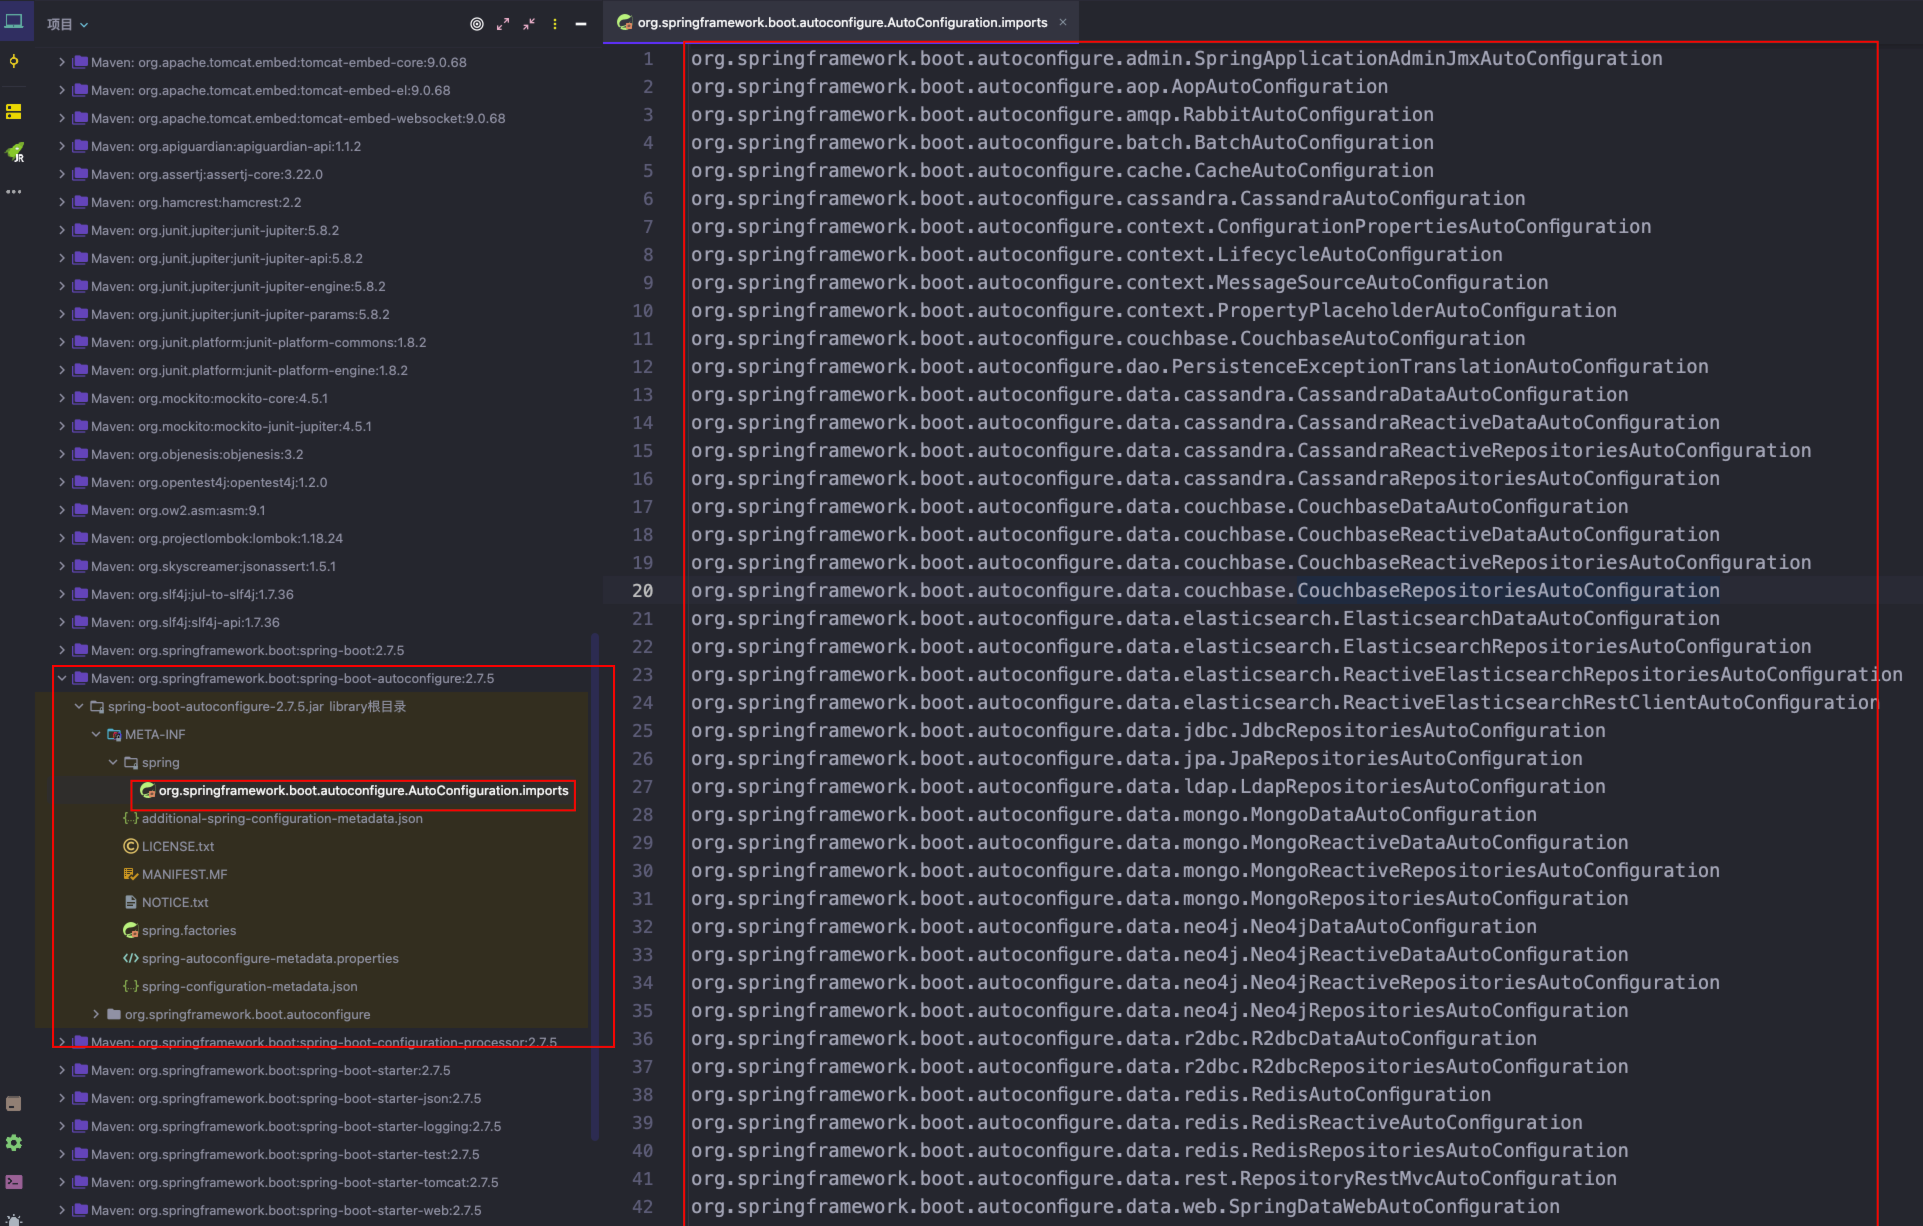Open the JRebel rocket tool window

coord(15,152)
